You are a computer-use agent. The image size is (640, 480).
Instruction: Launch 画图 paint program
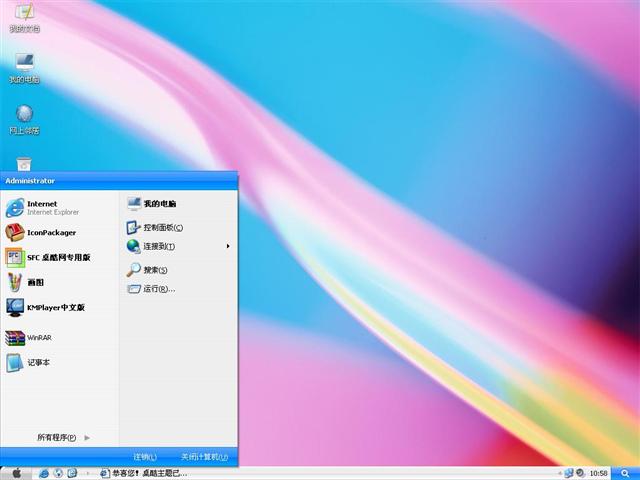pyautogui.click(x=60, y=282)
